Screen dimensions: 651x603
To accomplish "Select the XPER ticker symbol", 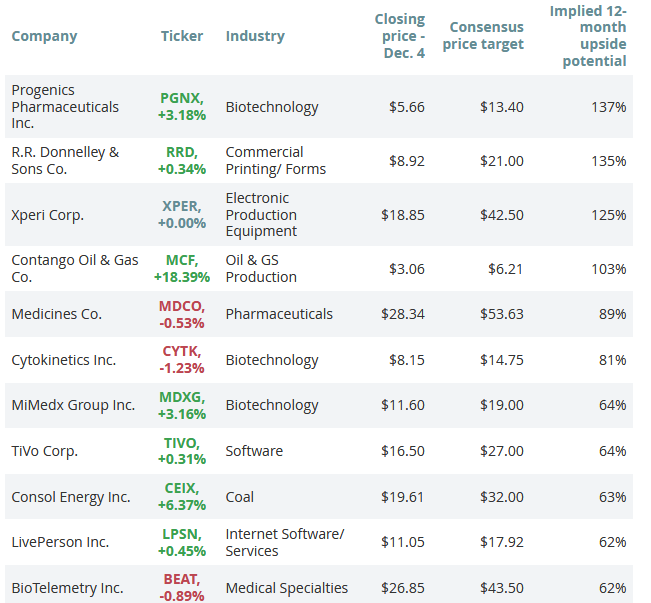I will (x=181, y=206).
